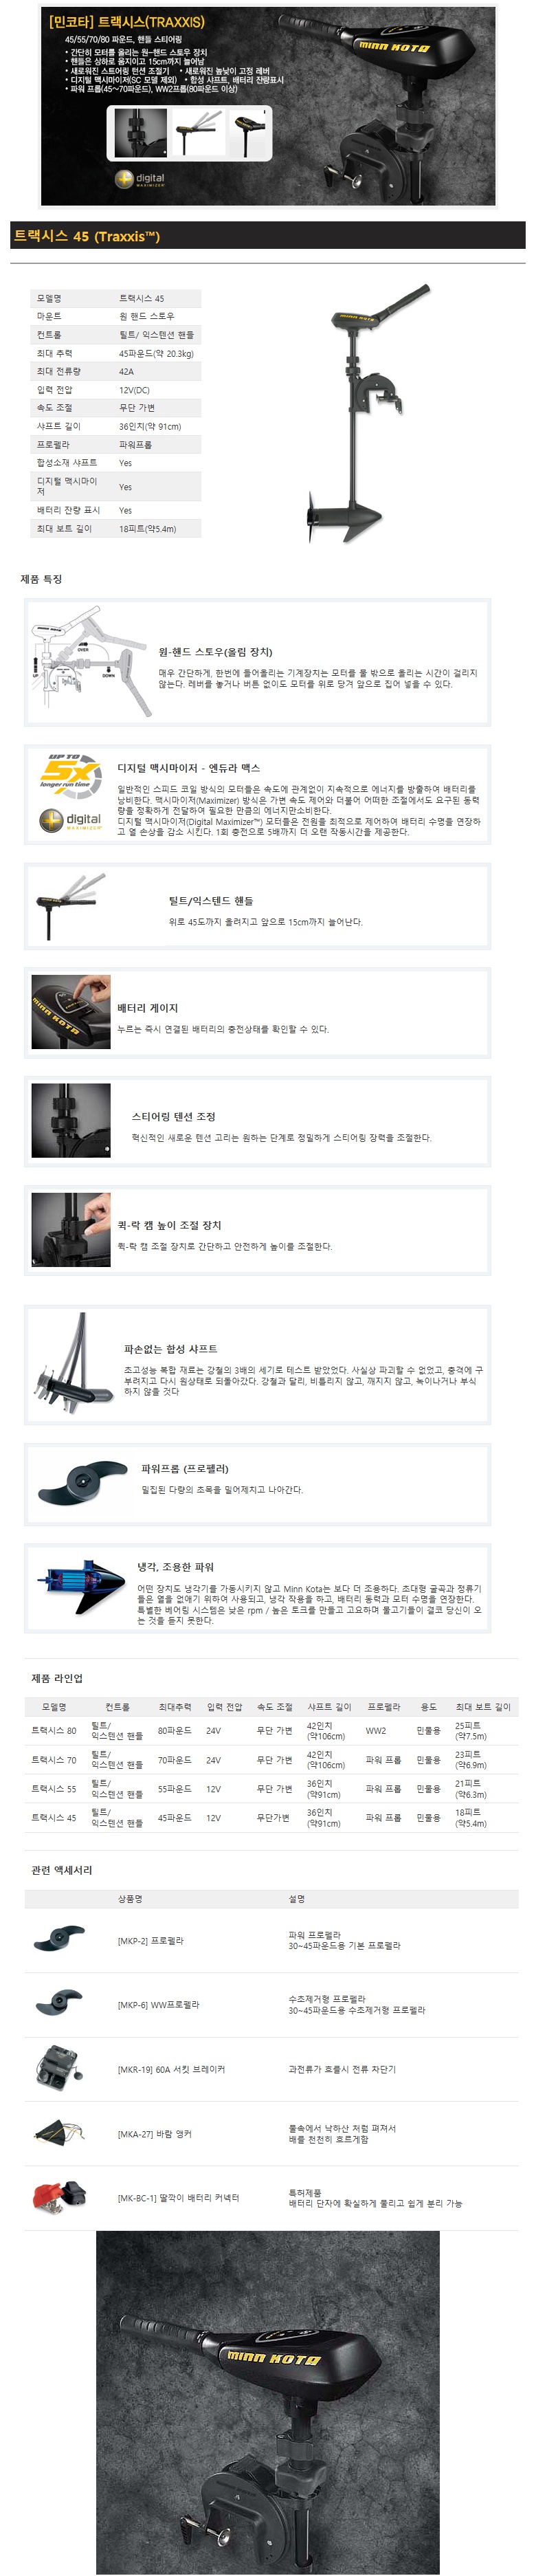Click the battery gauge photo
This screenshot has height=2576, width=536.
(71, 1013)
